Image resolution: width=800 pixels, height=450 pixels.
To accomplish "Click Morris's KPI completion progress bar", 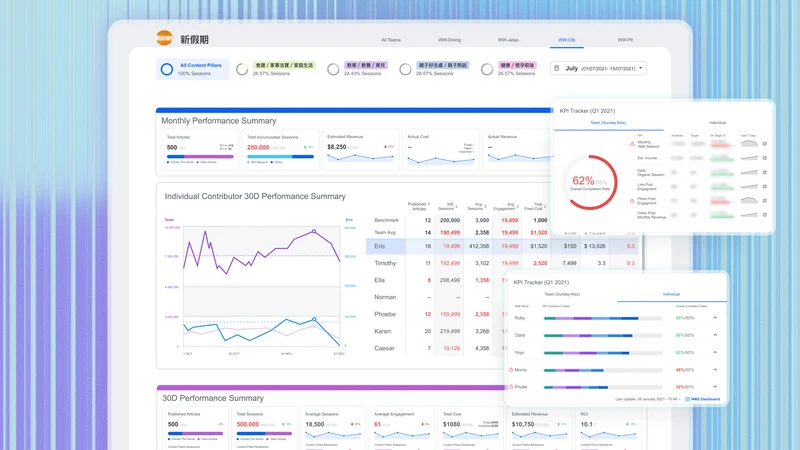I will 603,370.
